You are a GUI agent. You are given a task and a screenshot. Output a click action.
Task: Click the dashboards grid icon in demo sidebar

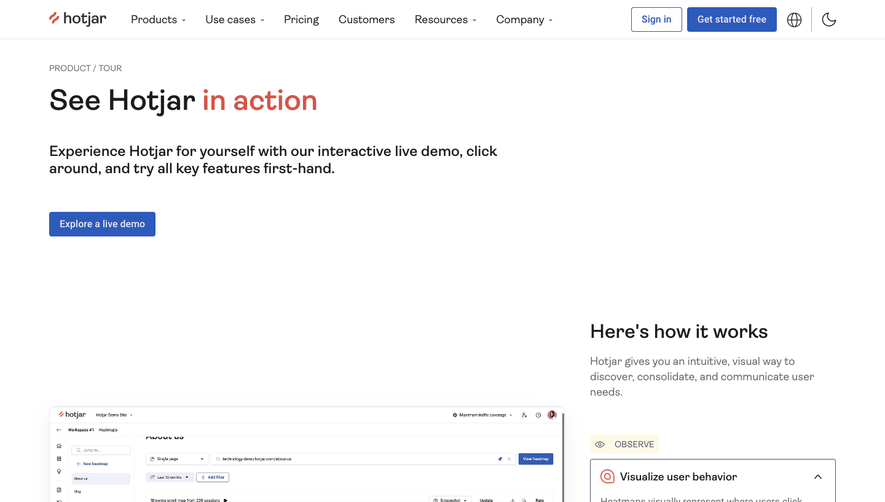[x=59, y=459]
